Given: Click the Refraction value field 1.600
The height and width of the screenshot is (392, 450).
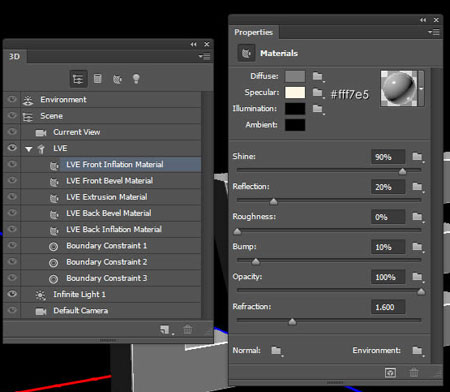Looking at the screenshot, I should pos(388,307).
